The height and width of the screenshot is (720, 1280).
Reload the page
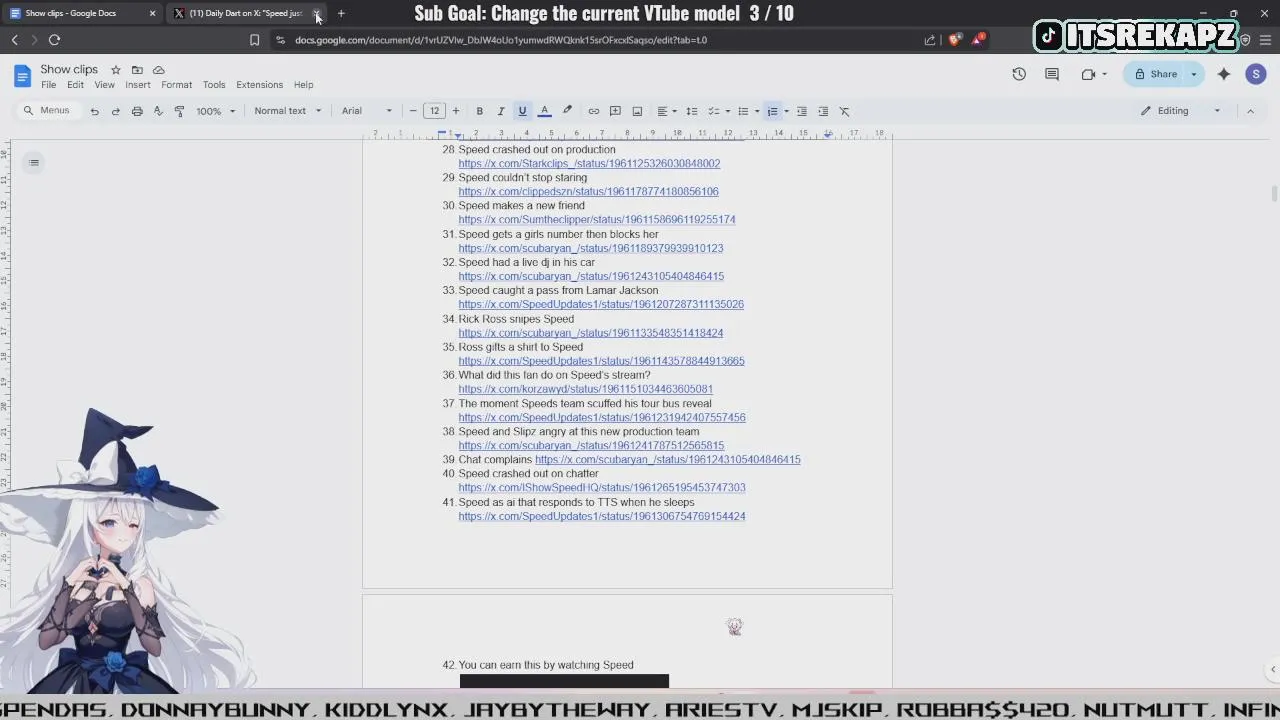tap(54, 40)
